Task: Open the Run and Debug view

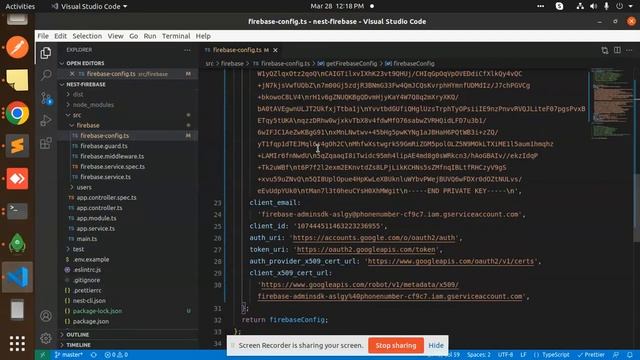Action: click(x=46, y=120)
